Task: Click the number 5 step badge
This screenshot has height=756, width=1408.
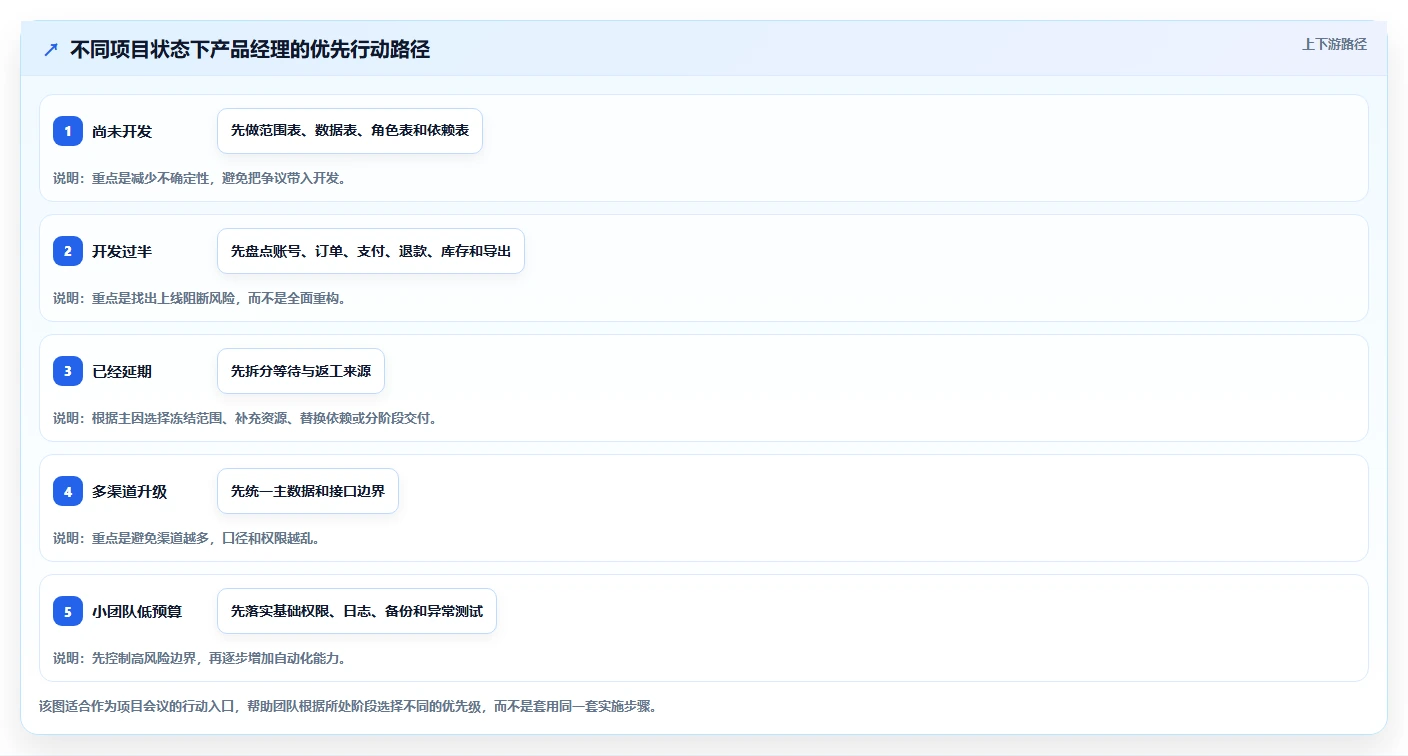Action: point(68,611)
